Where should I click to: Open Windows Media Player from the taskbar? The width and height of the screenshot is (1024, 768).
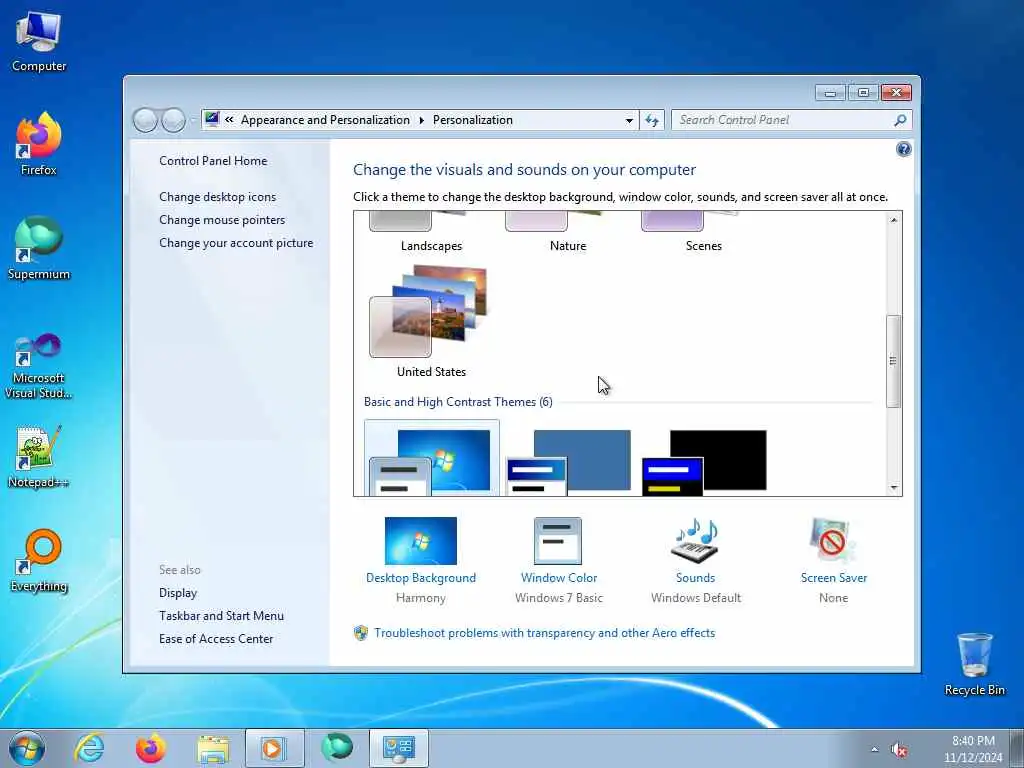click(x=274, y=748)
